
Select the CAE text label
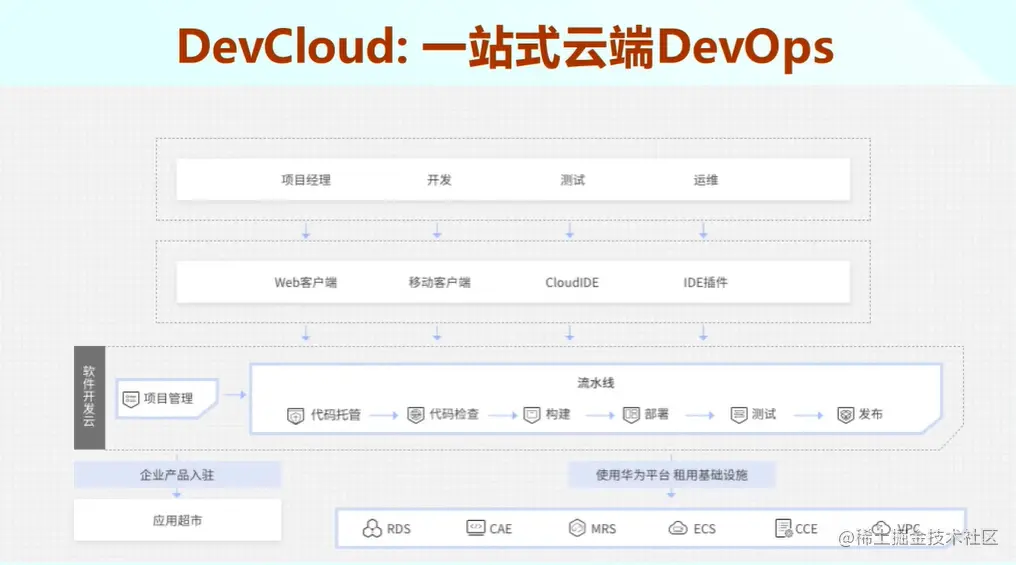pos(500,529)
